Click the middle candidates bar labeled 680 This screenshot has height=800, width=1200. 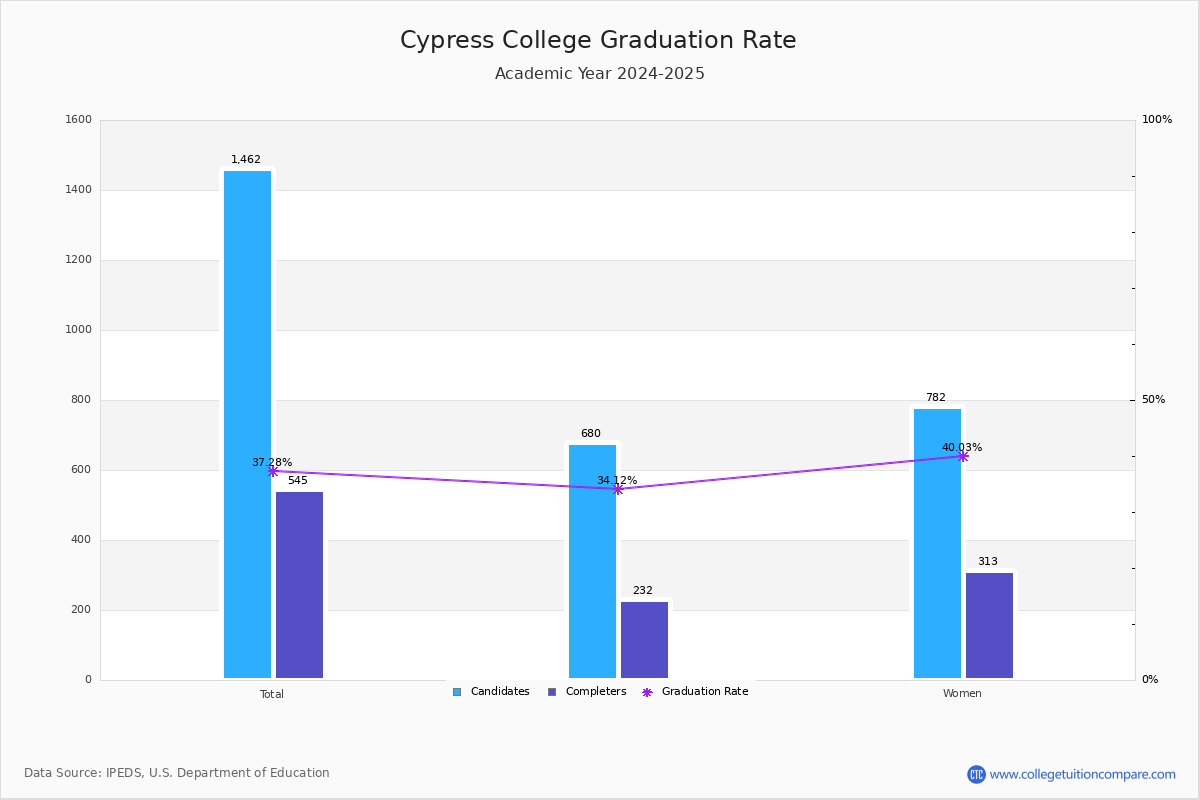click(592, 561)
